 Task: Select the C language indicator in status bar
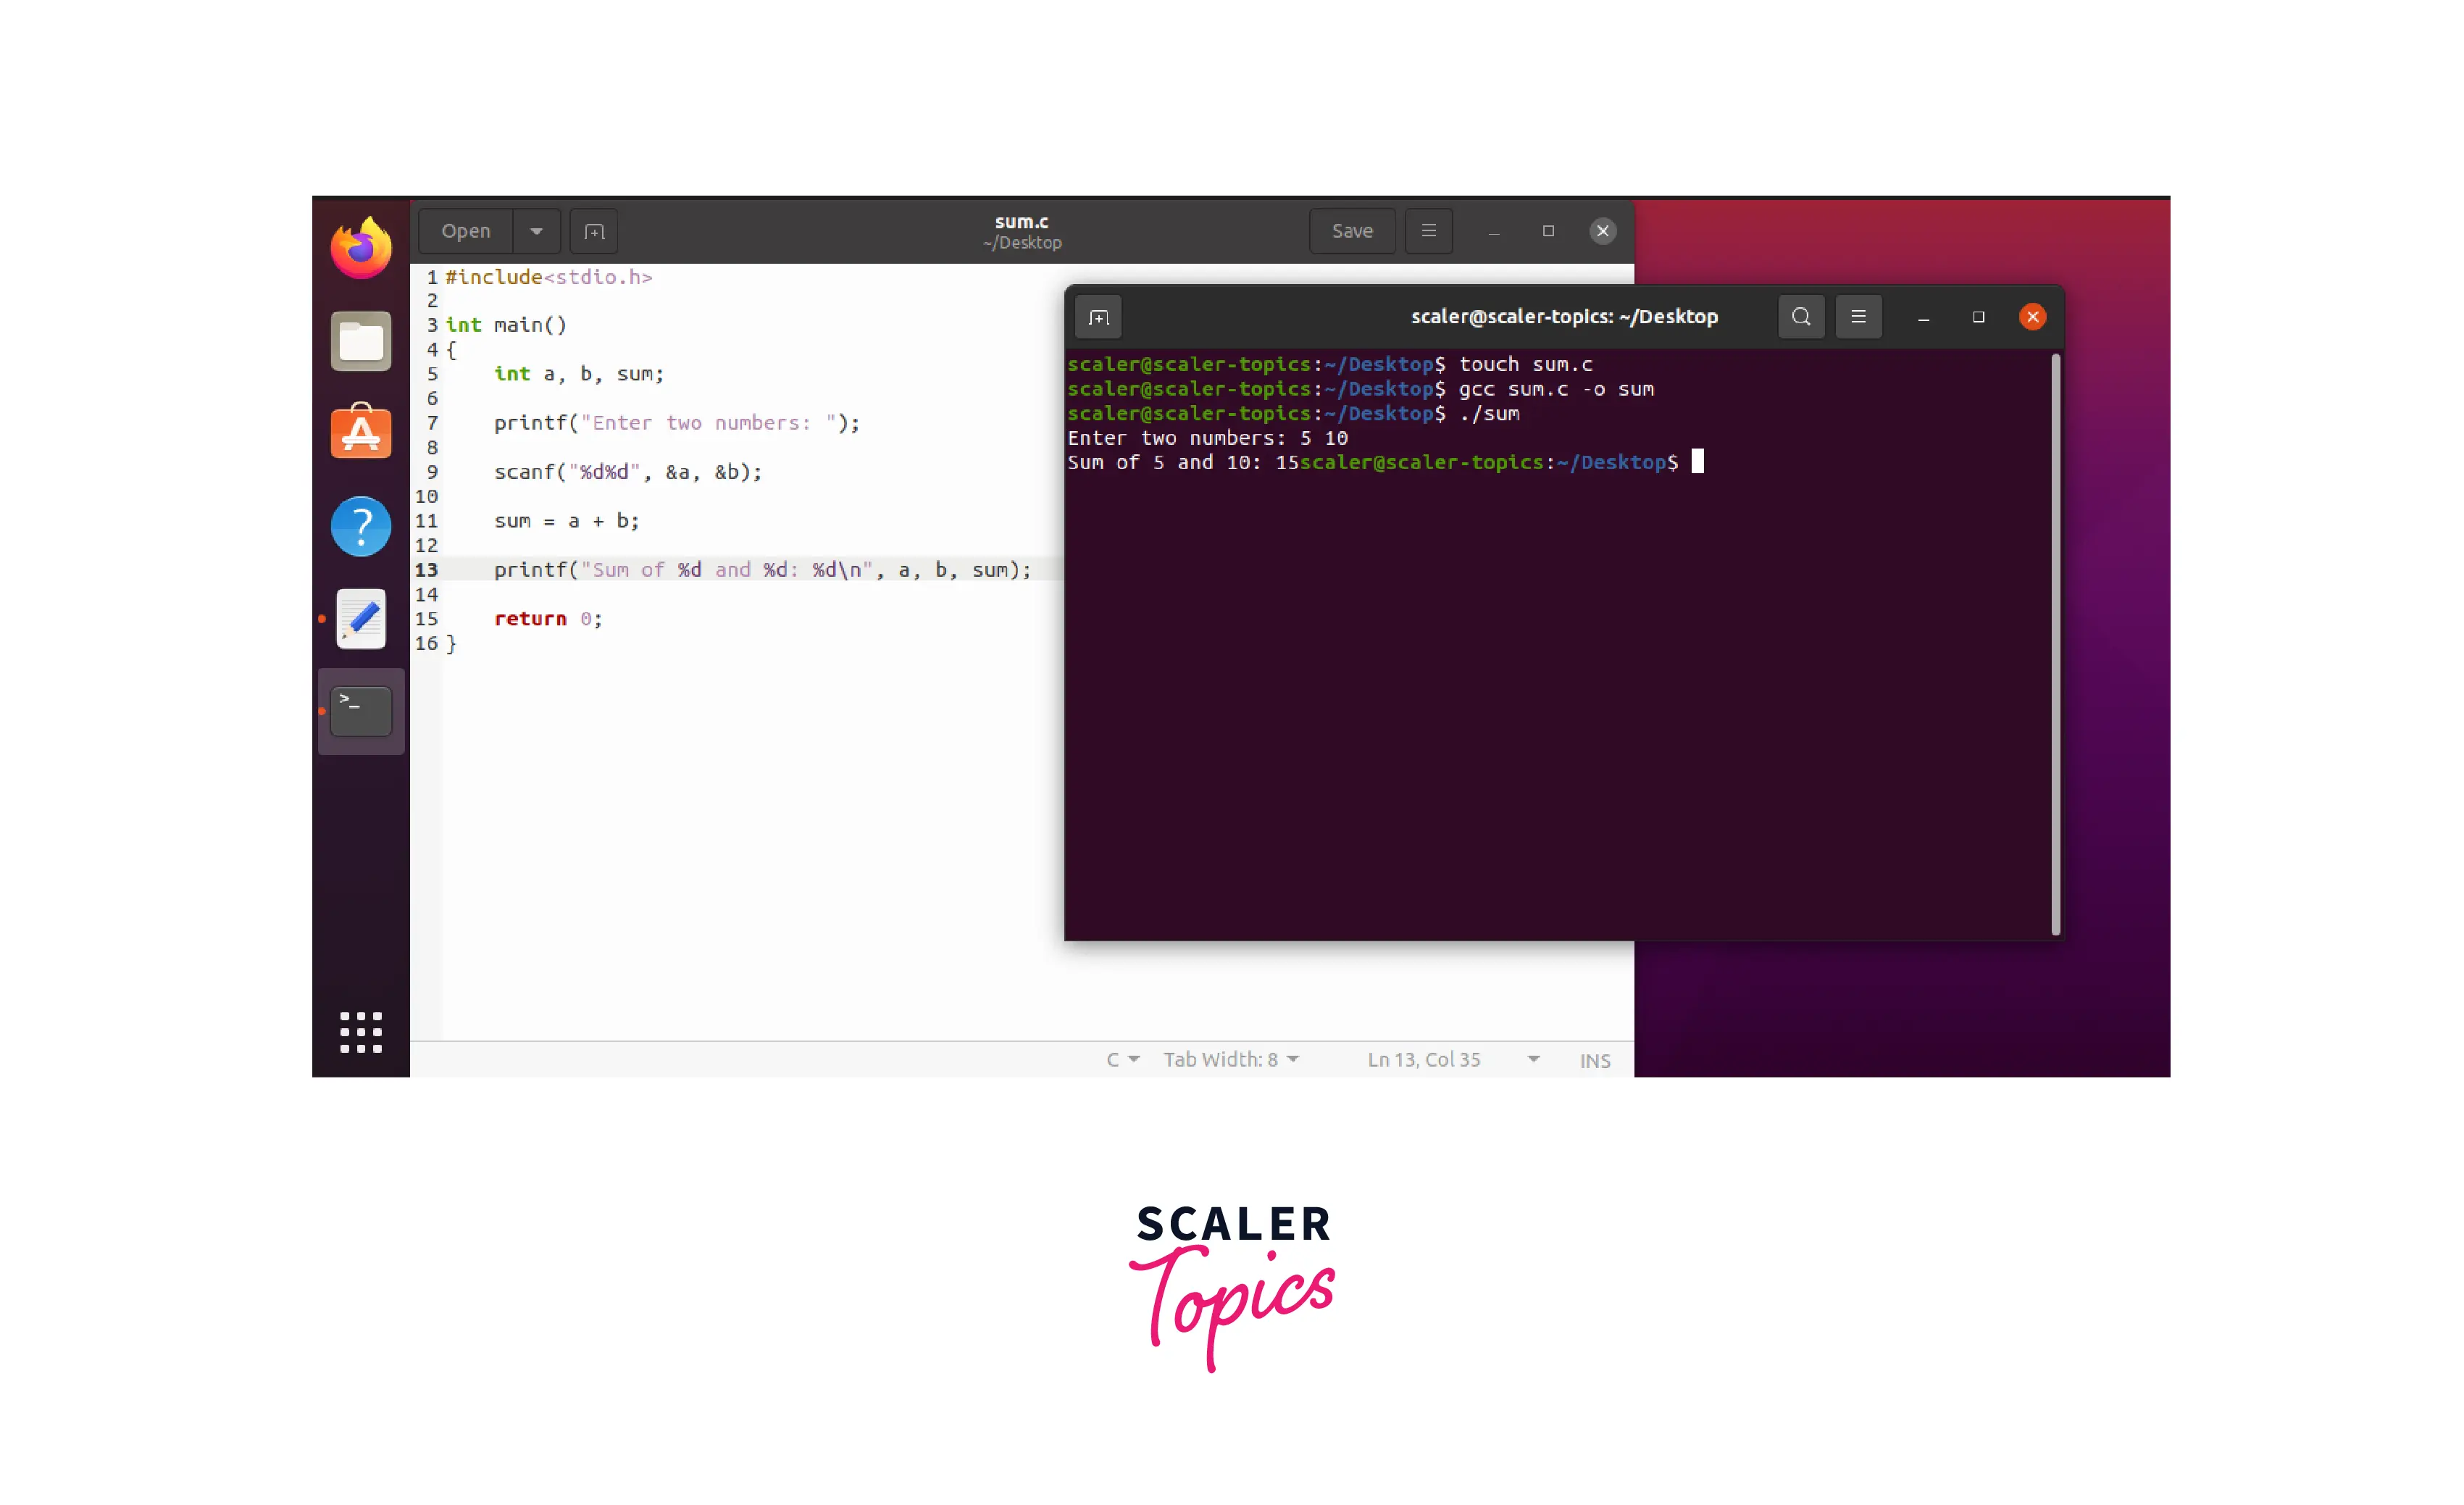click(x=1119, y=1056)
